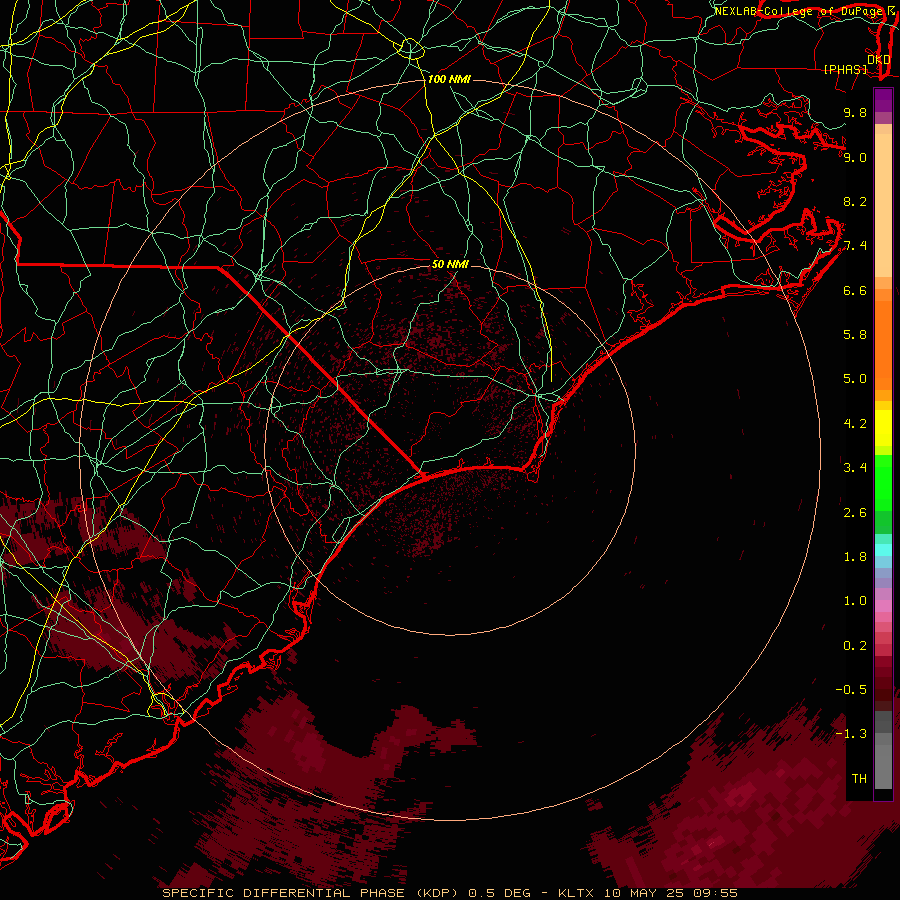Click the 100 NMI range ring label
Image resolution: width=900 pixels, height=900 pixels.
(x=449, y=79)
